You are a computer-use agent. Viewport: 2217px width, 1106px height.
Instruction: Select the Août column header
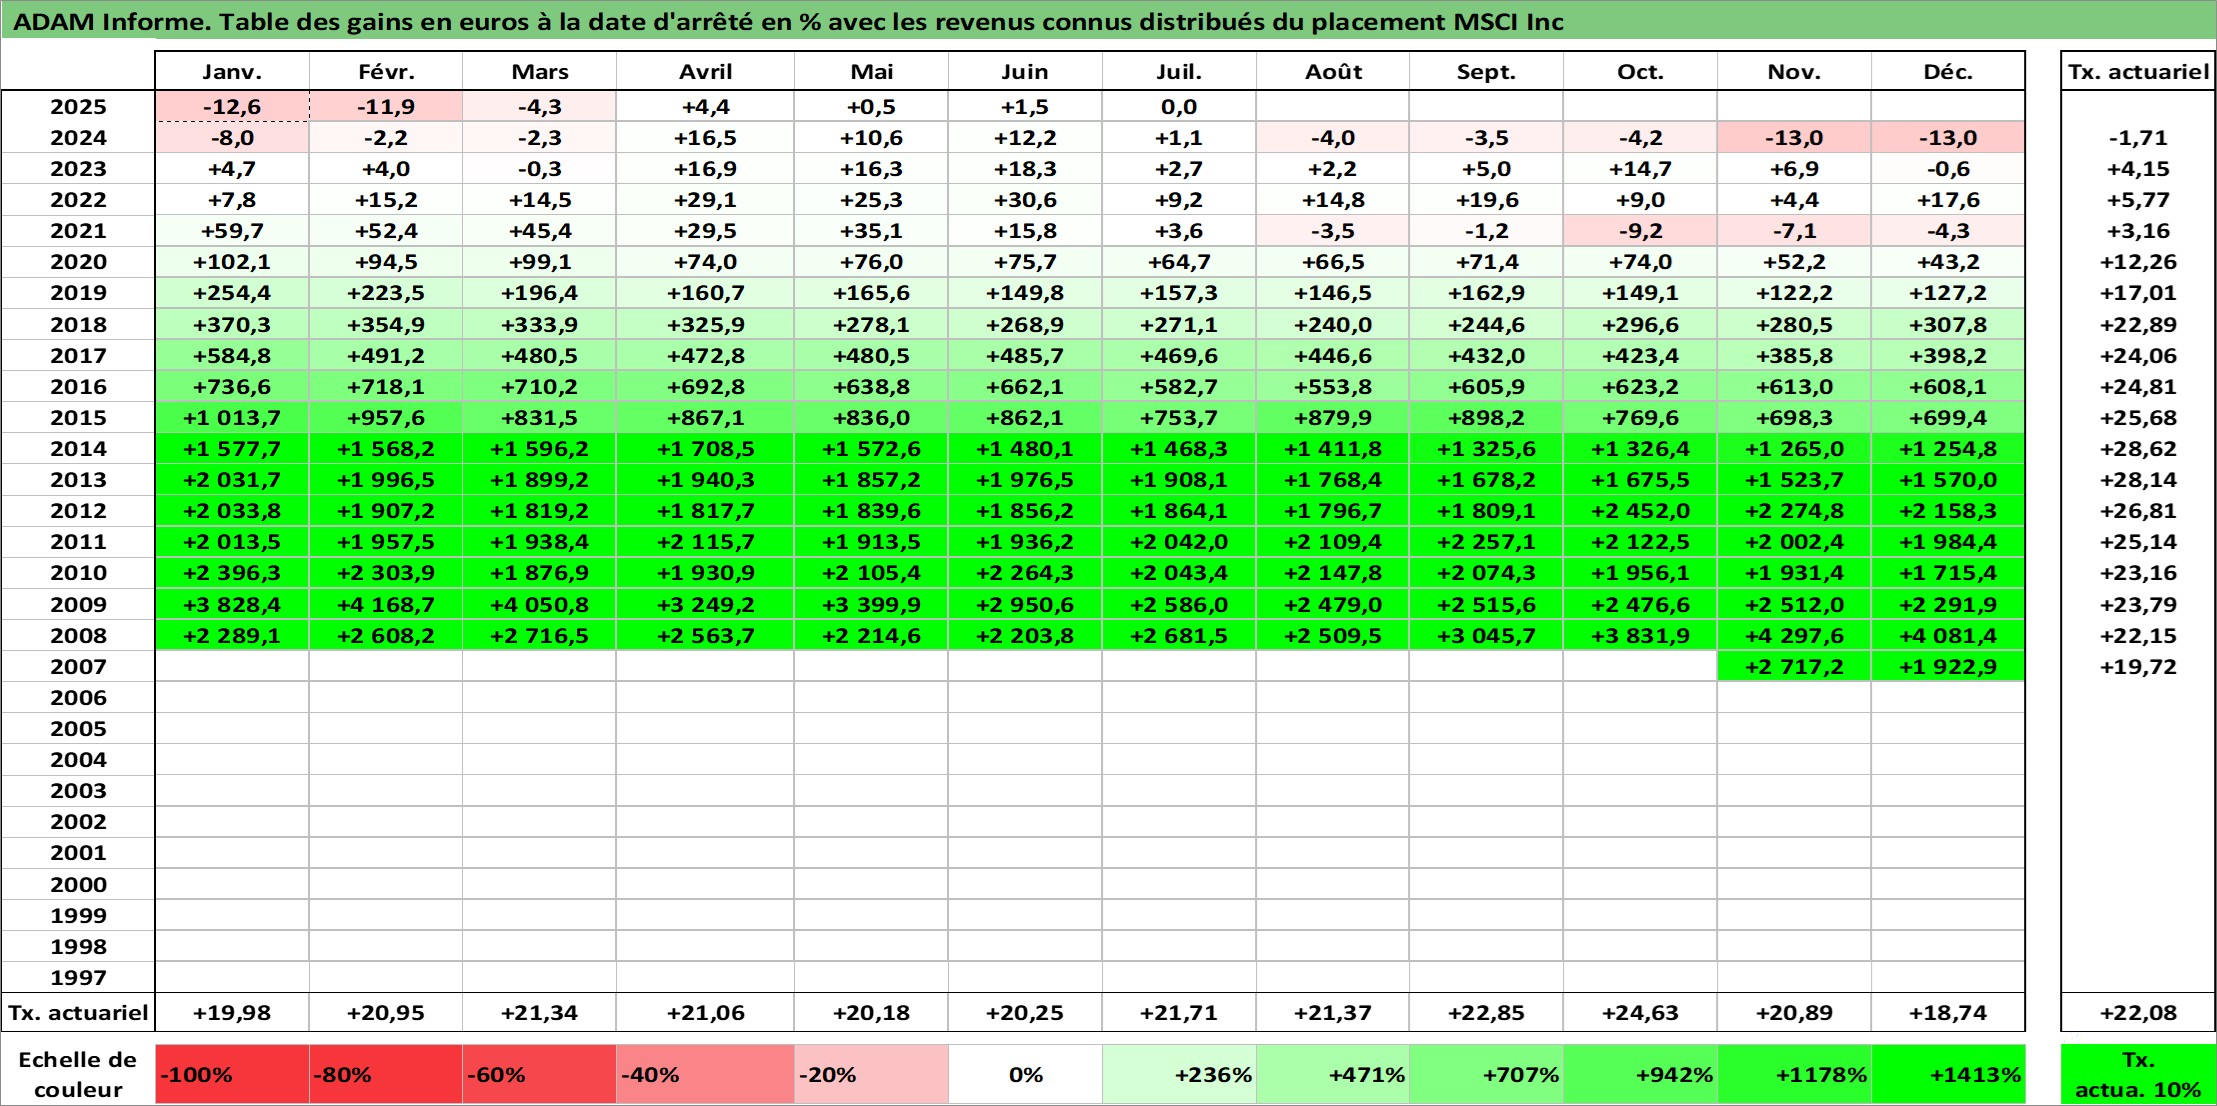(x=1333, y=71)
